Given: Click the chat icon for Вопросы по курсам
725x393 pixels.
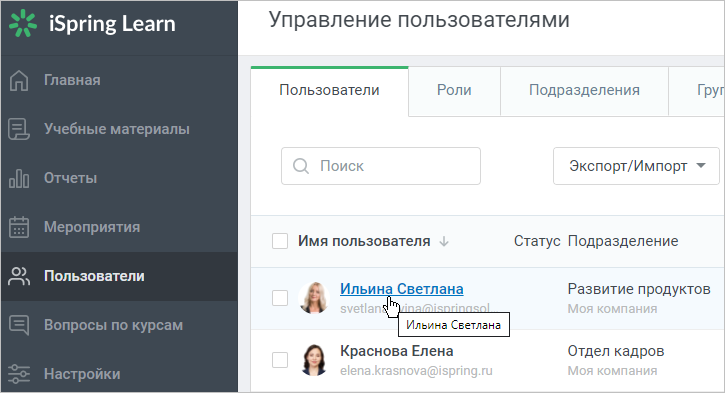Looking at the screenshot, I should pos(19,325).
